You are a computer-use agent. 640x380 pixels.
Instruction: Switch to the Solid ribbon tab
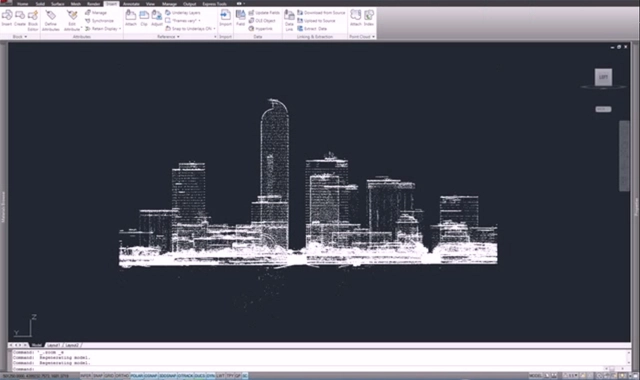click(x=40, y=4)
